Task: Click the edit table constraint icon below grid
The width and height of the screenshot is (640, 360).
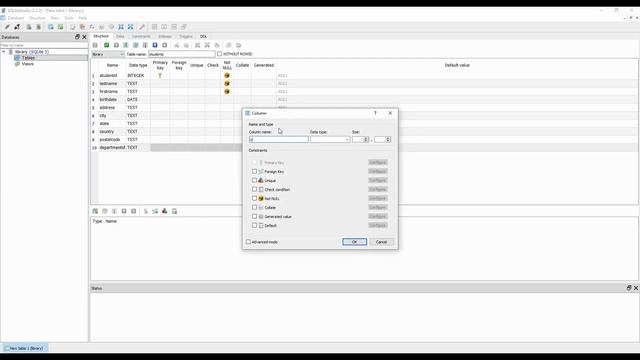Action: point(105,211)
